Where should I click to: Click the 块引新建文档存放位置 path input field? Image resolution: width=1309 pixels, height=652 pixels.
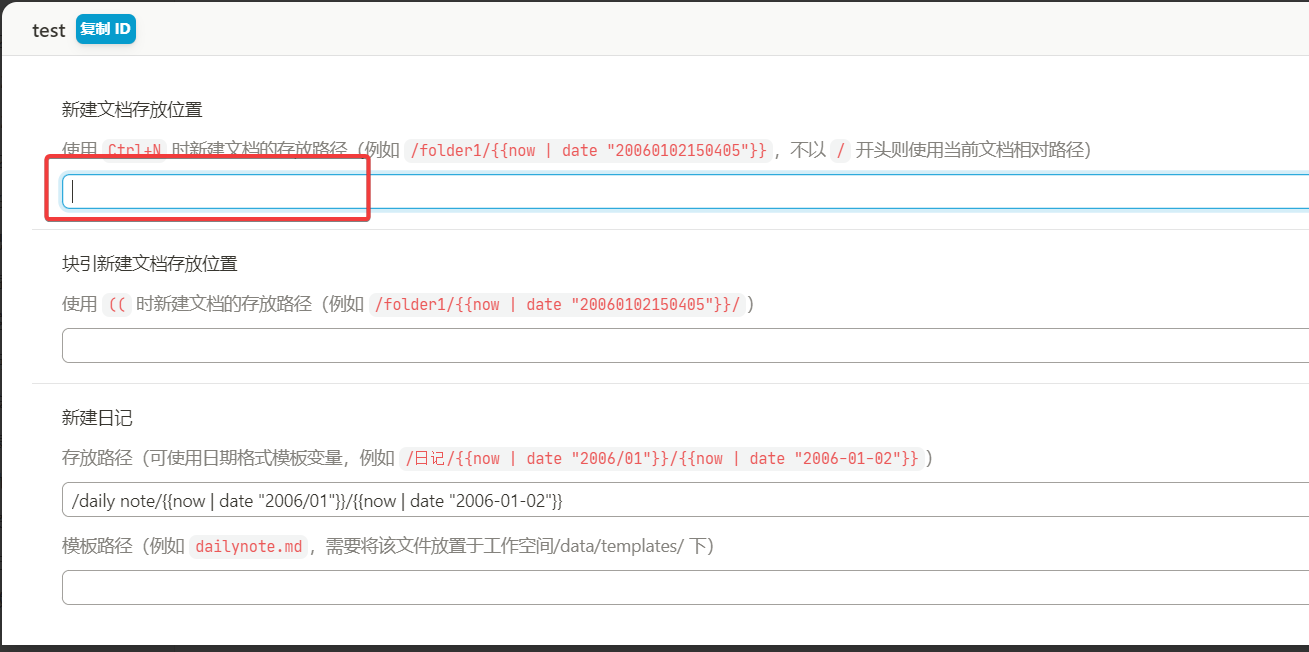click(686, 345)
